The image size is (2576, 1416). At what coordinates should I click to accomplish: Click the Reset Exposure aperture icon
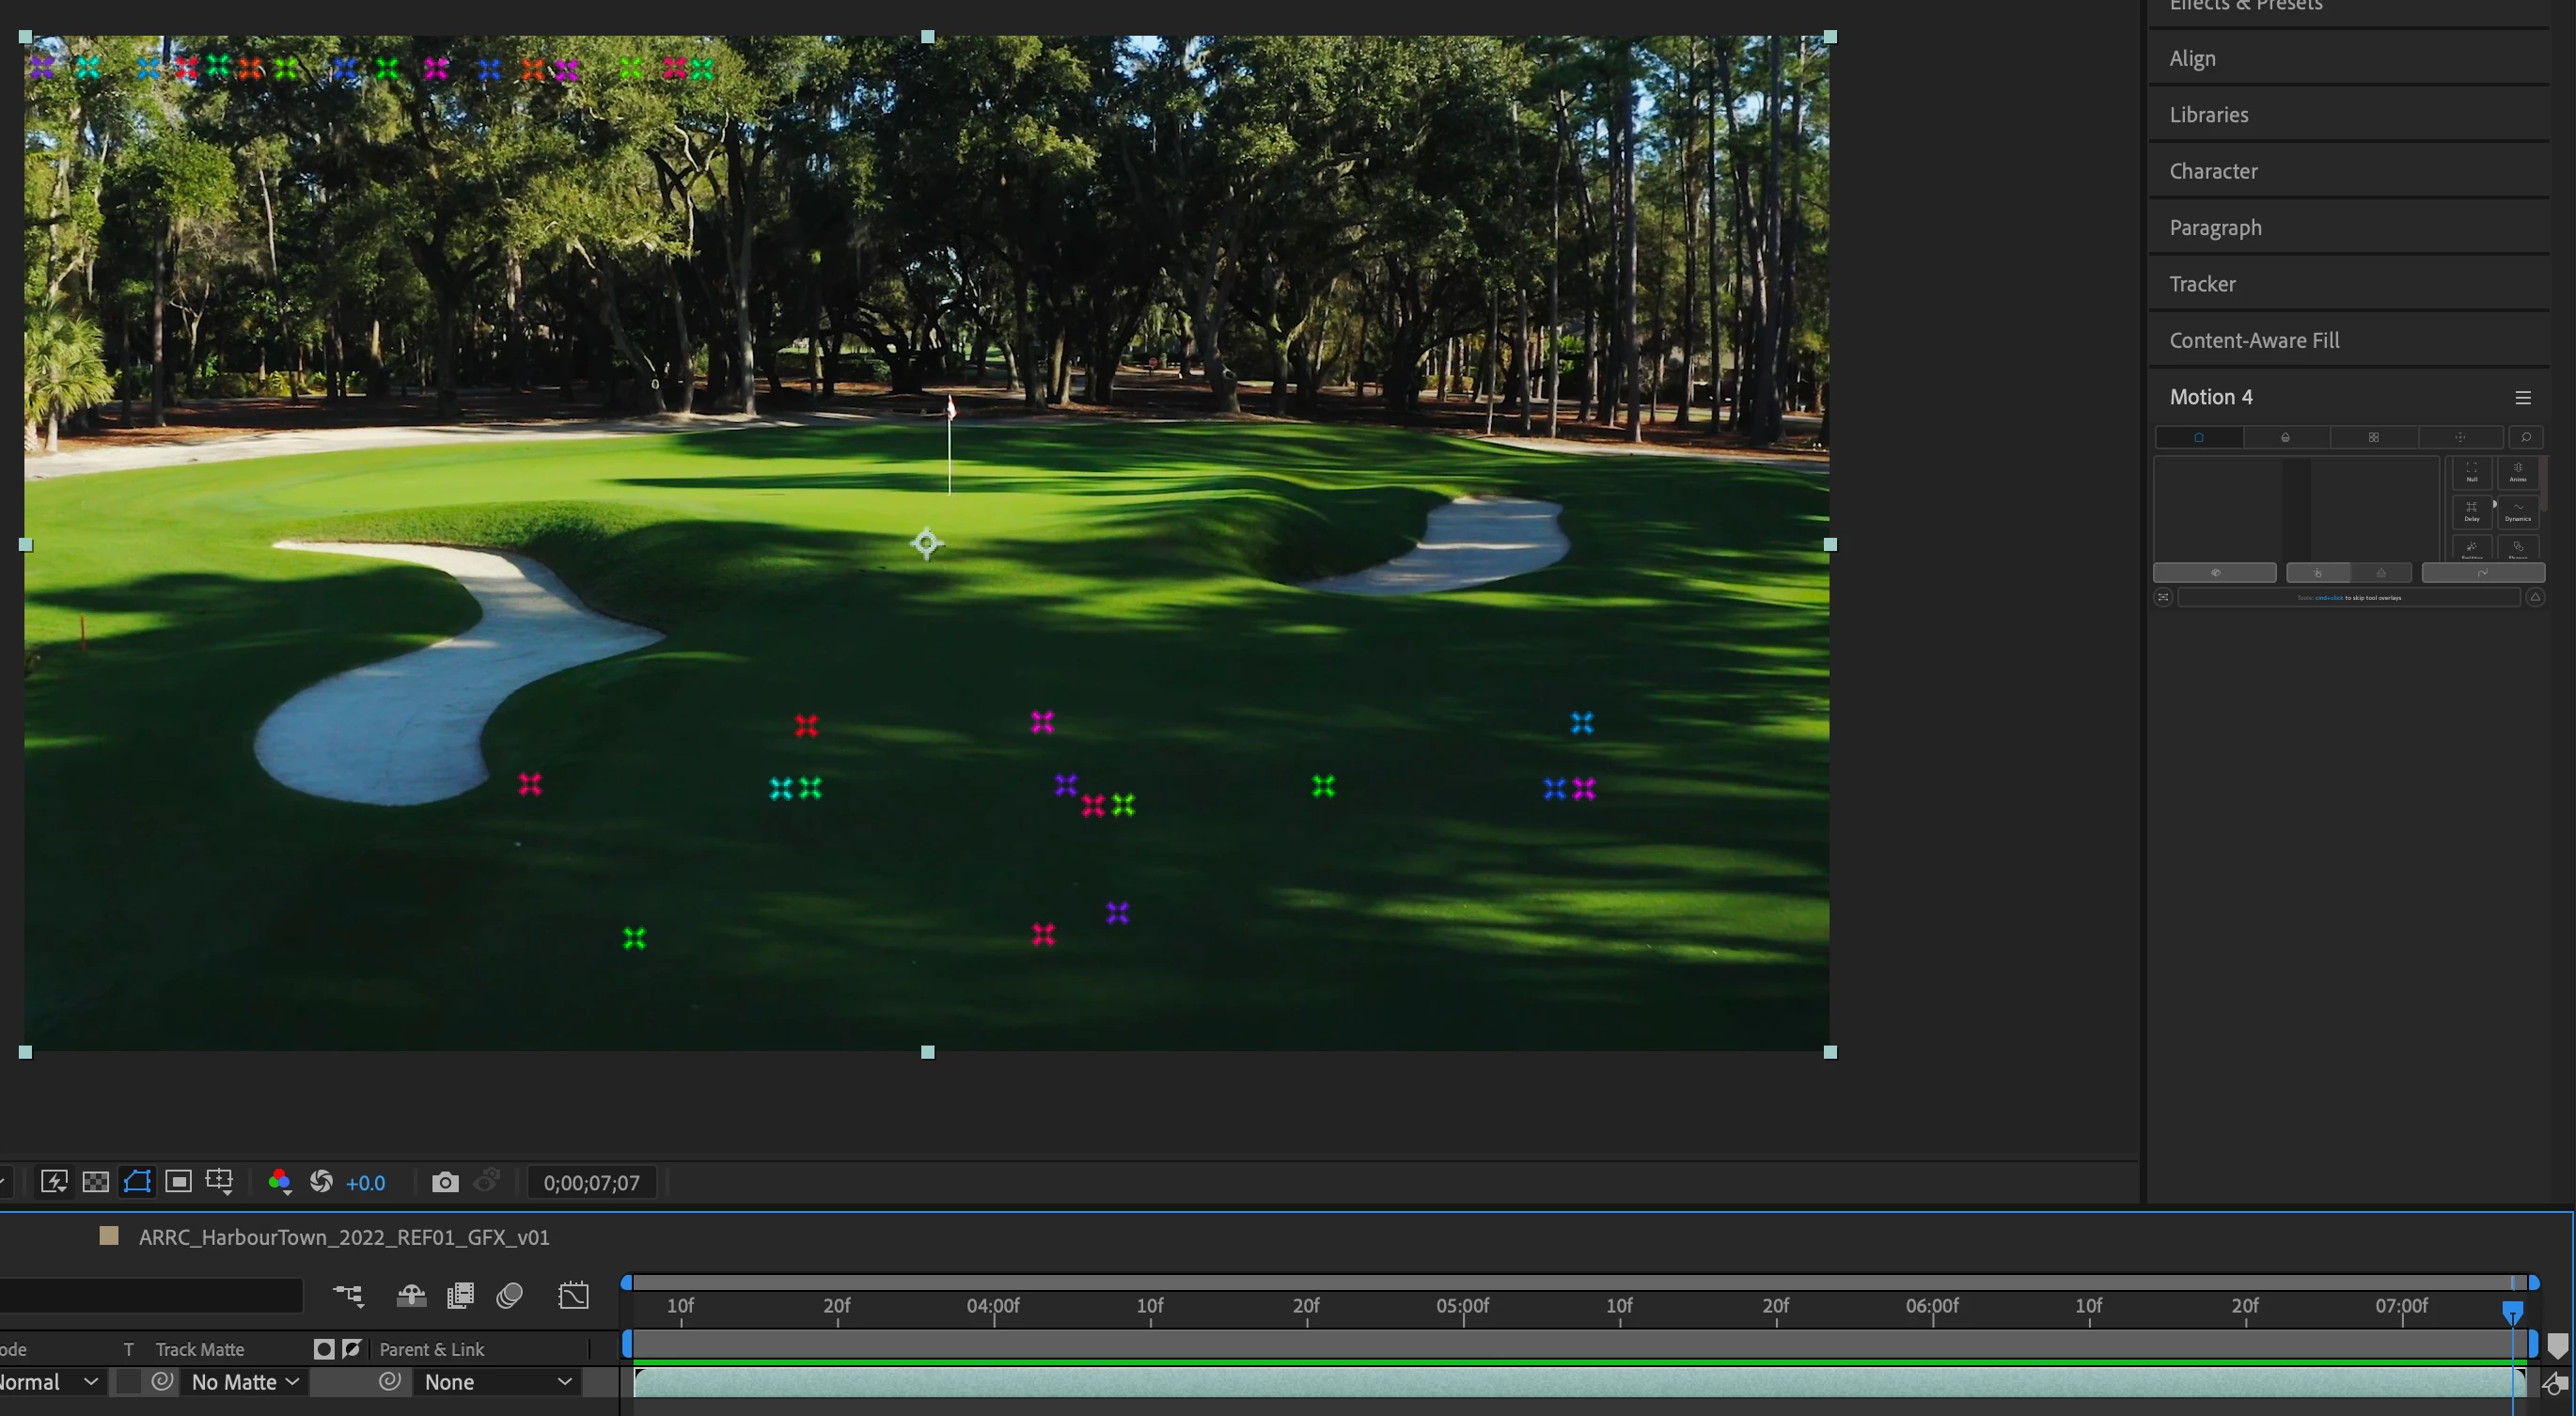[x=321, y=1182]
